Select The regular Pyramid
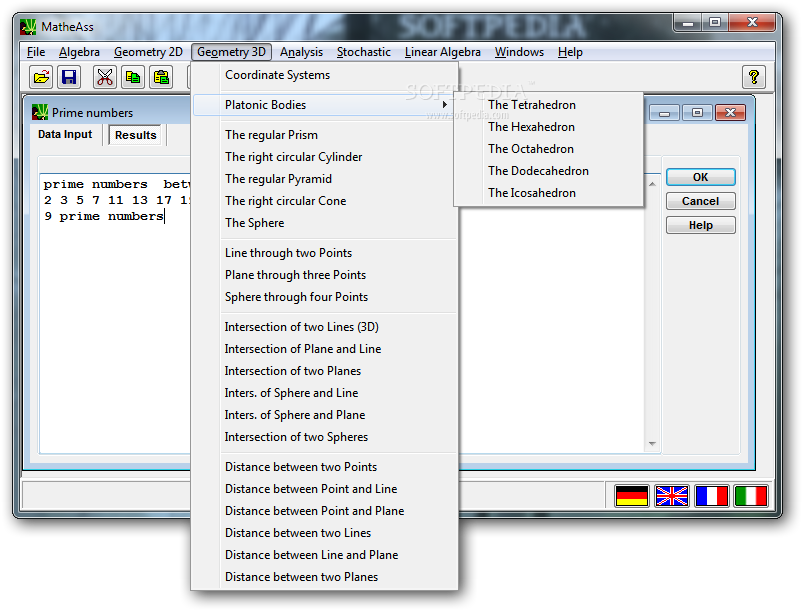 click(325, 179)
